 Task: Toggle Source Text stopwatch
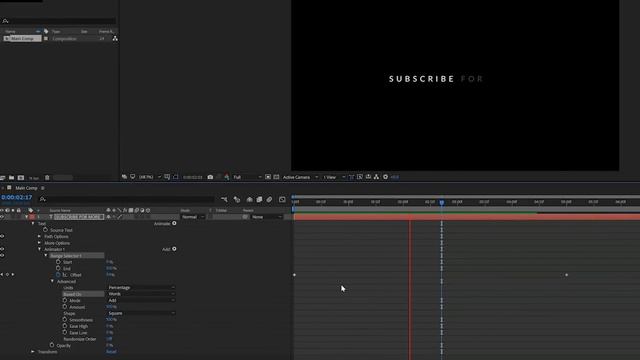tap(45, 230)
